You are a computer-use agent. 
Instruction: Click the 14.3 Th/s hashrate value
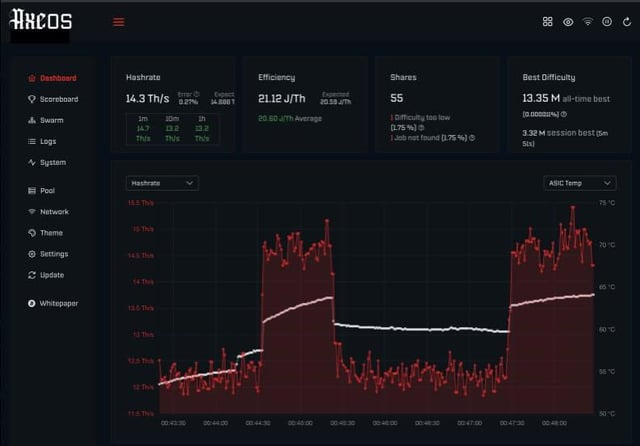pos(147,99)
